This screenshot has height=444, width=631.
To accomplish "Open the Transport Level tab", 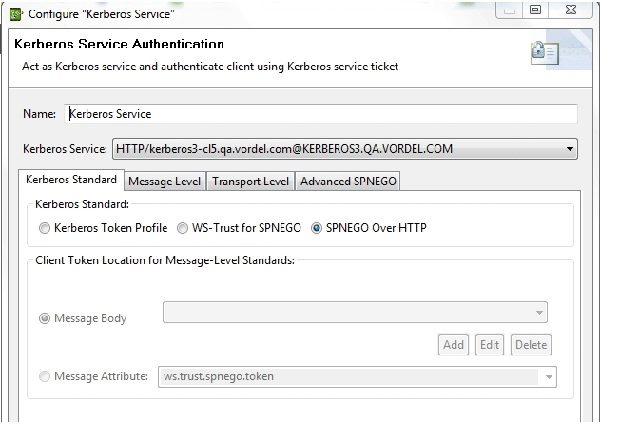I will point(250,181).
